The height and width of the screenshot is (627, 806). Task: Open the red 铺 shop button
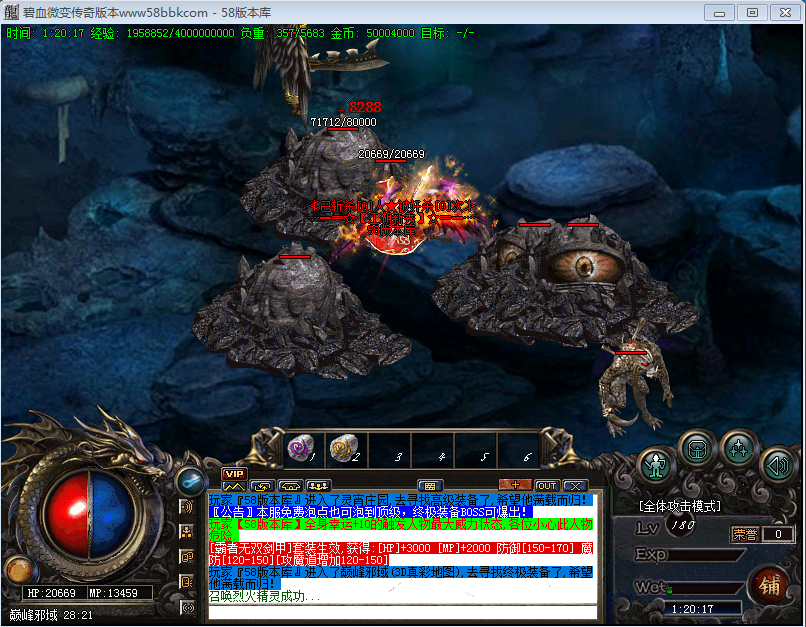[768, 585]
